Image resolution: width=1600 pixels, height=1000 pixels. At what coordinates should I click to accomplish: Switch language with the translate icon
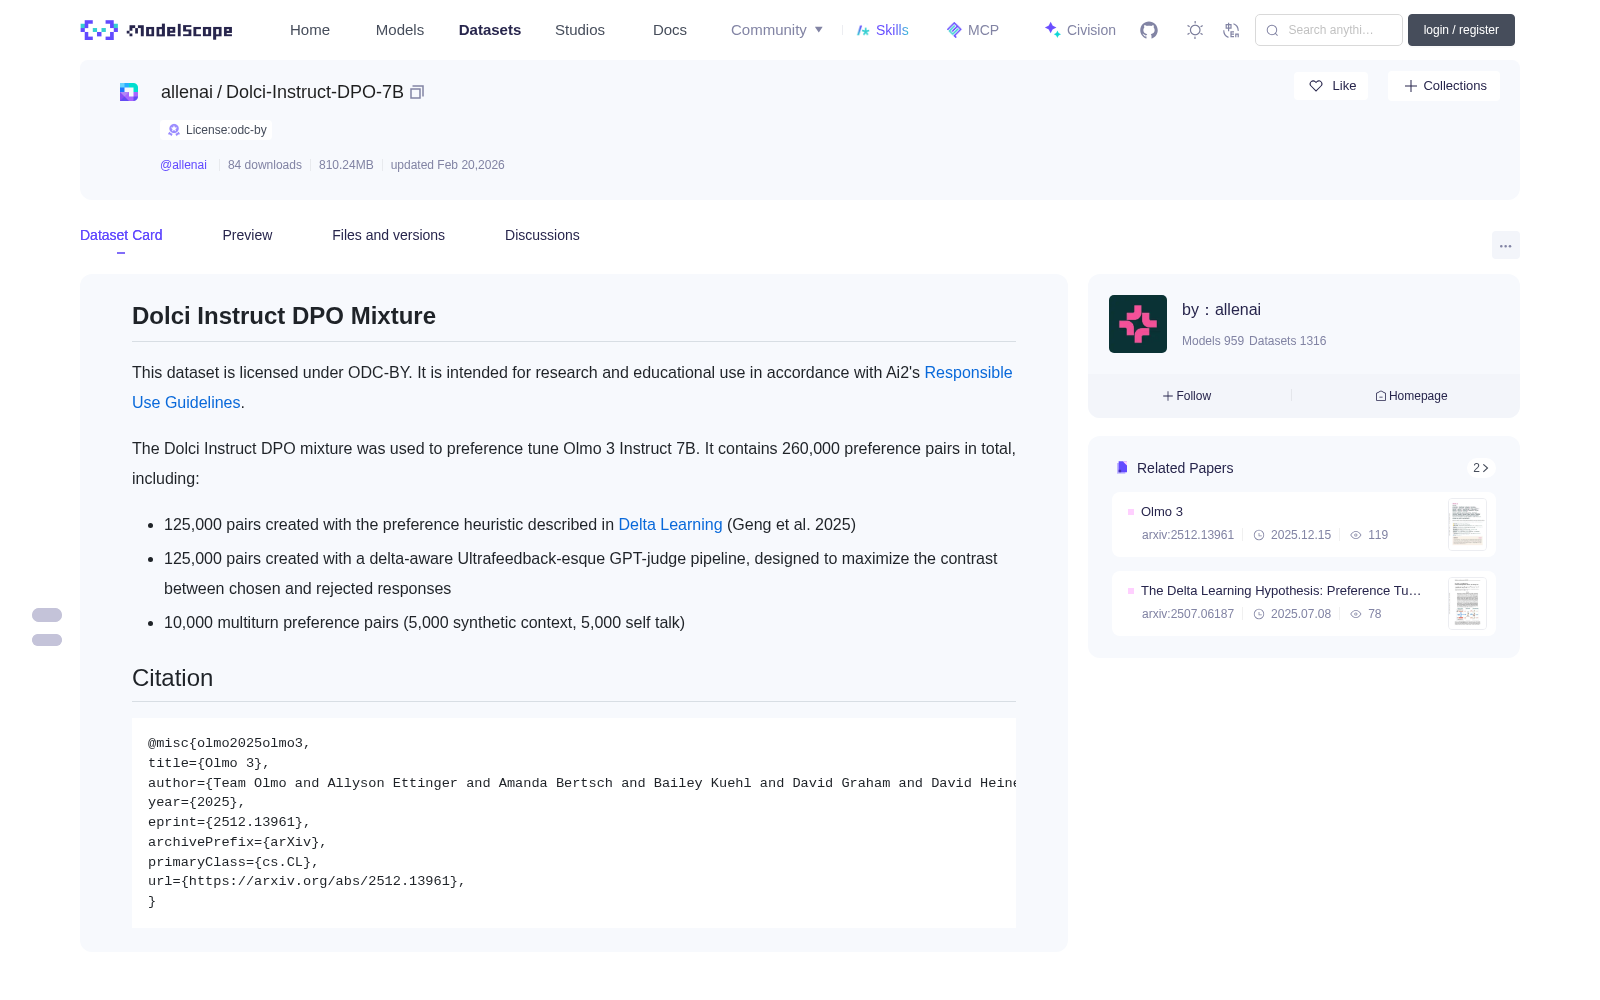point(1231,30)
